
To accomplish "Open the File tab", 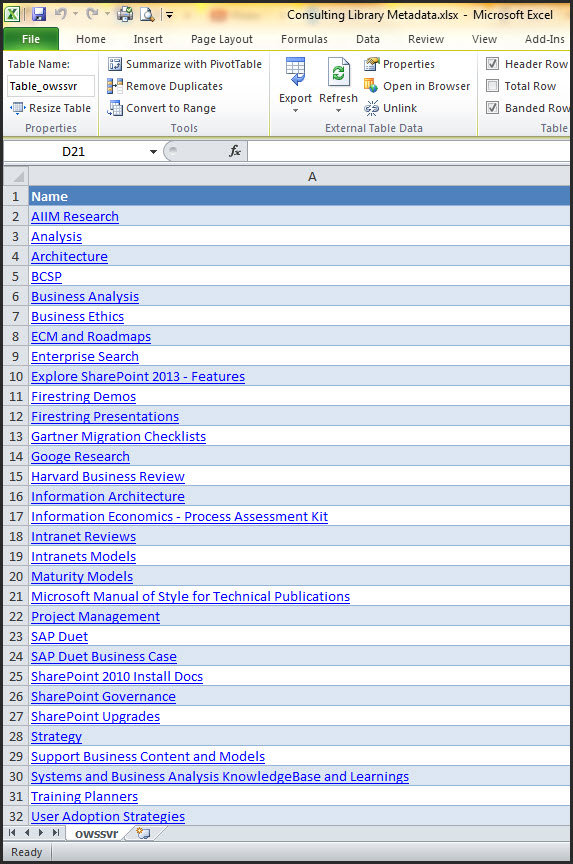I will [31, 39].
